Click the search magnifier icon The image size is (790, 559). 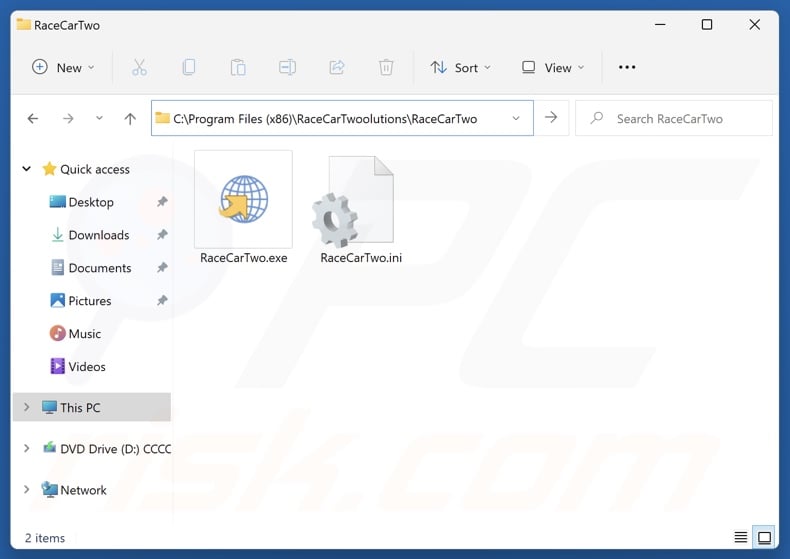pyautogui.click(x=597, y=118)
